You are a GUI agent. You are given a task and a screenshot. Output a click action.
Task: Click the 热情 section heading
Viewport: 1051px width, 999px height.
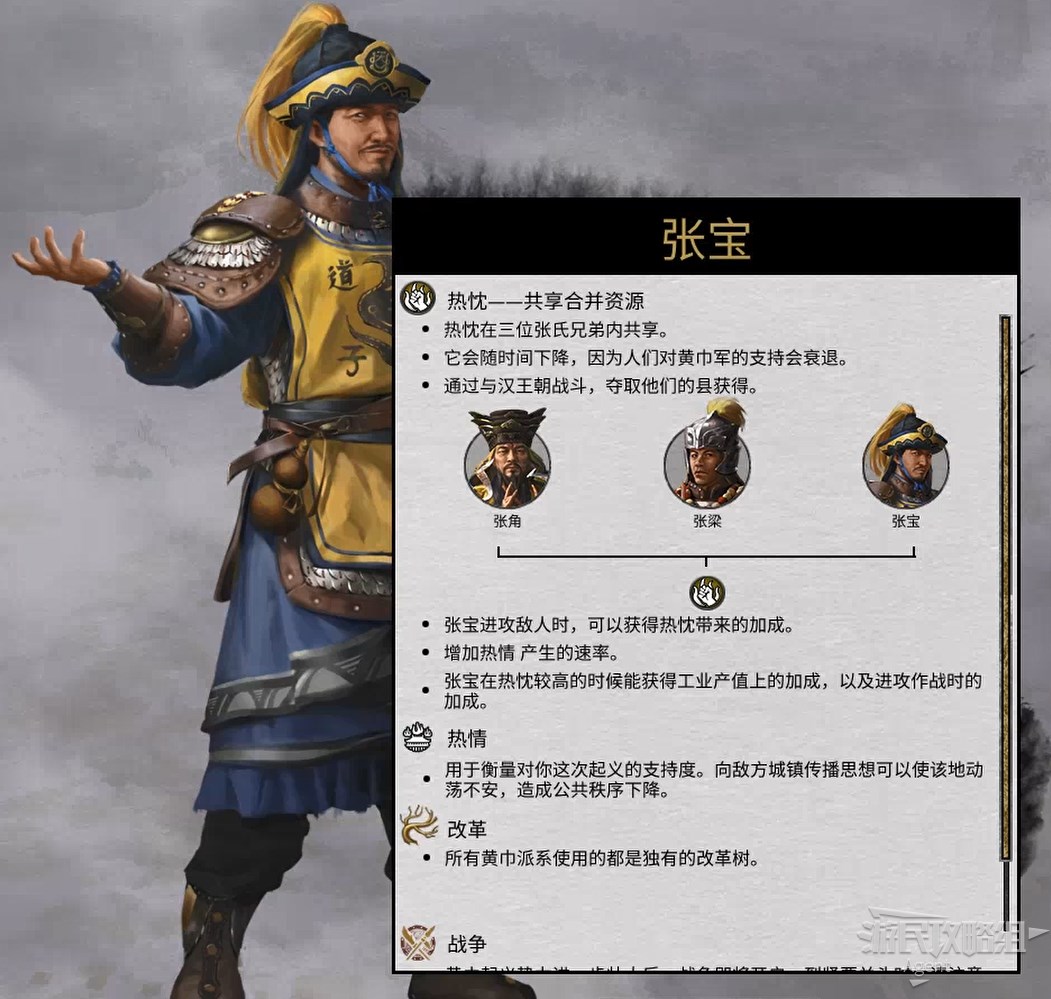click(467, 738)
